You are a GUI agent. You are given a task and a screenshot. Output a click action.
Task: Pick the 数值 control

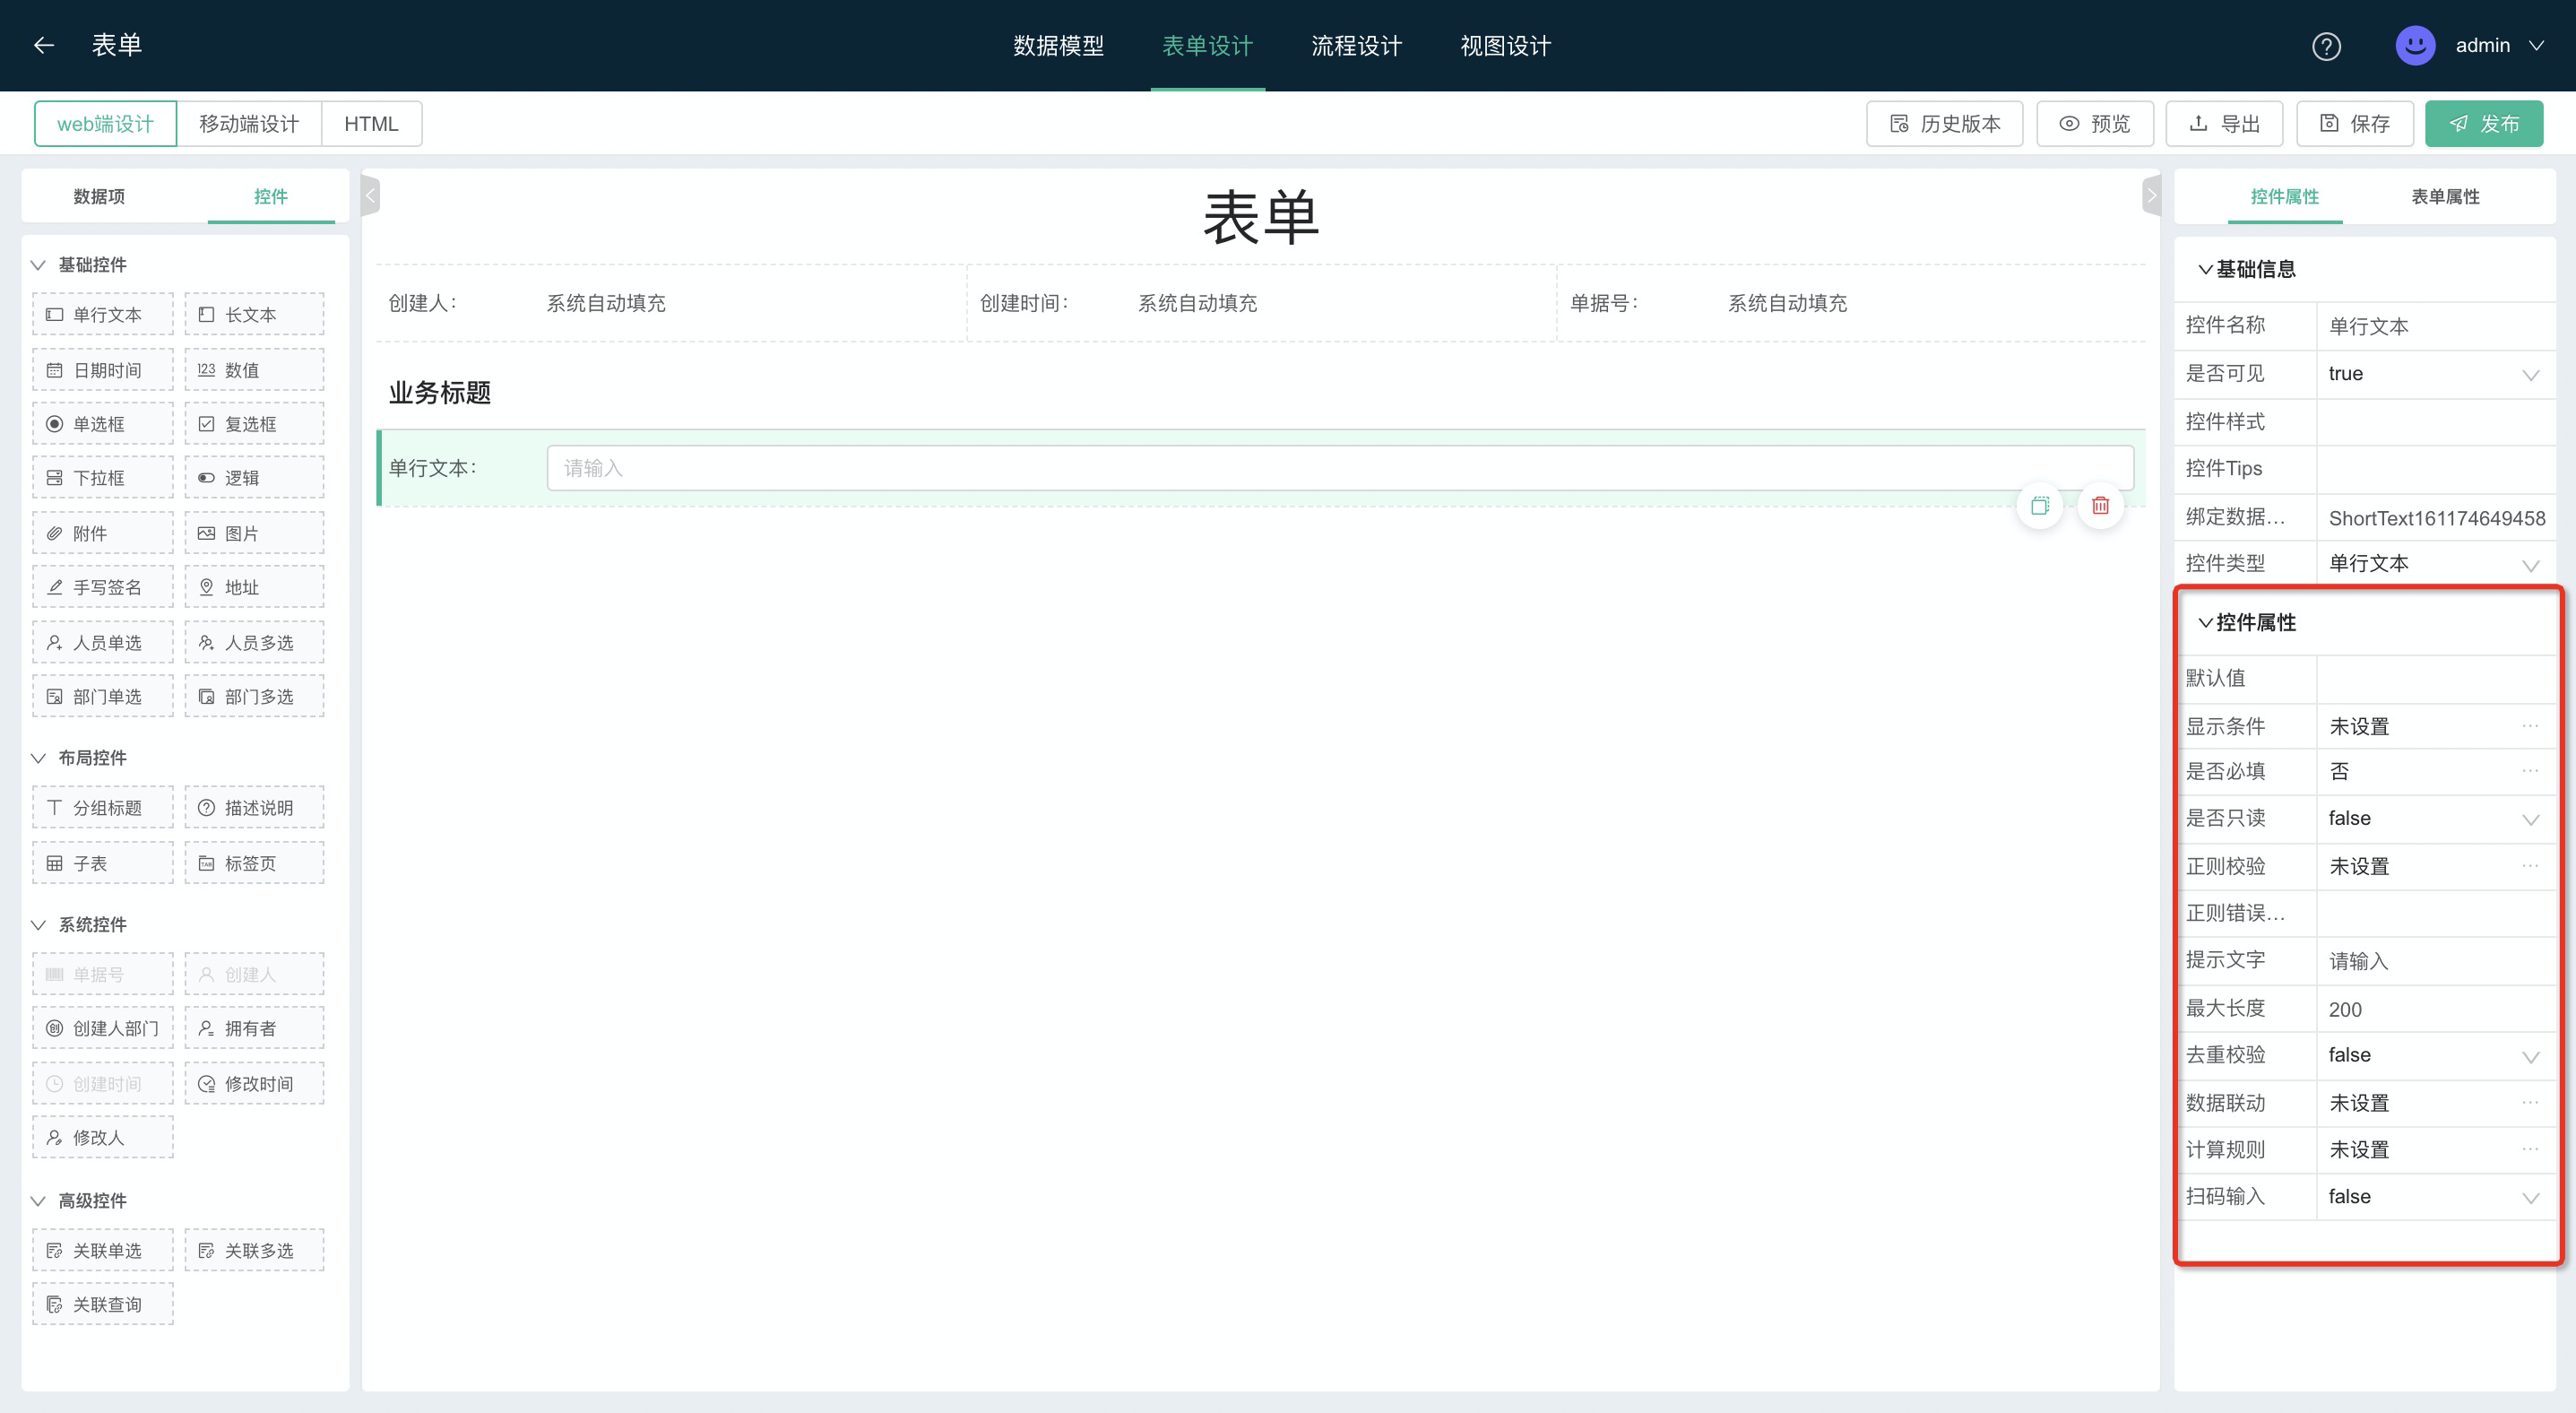click(x=254, y=369)
